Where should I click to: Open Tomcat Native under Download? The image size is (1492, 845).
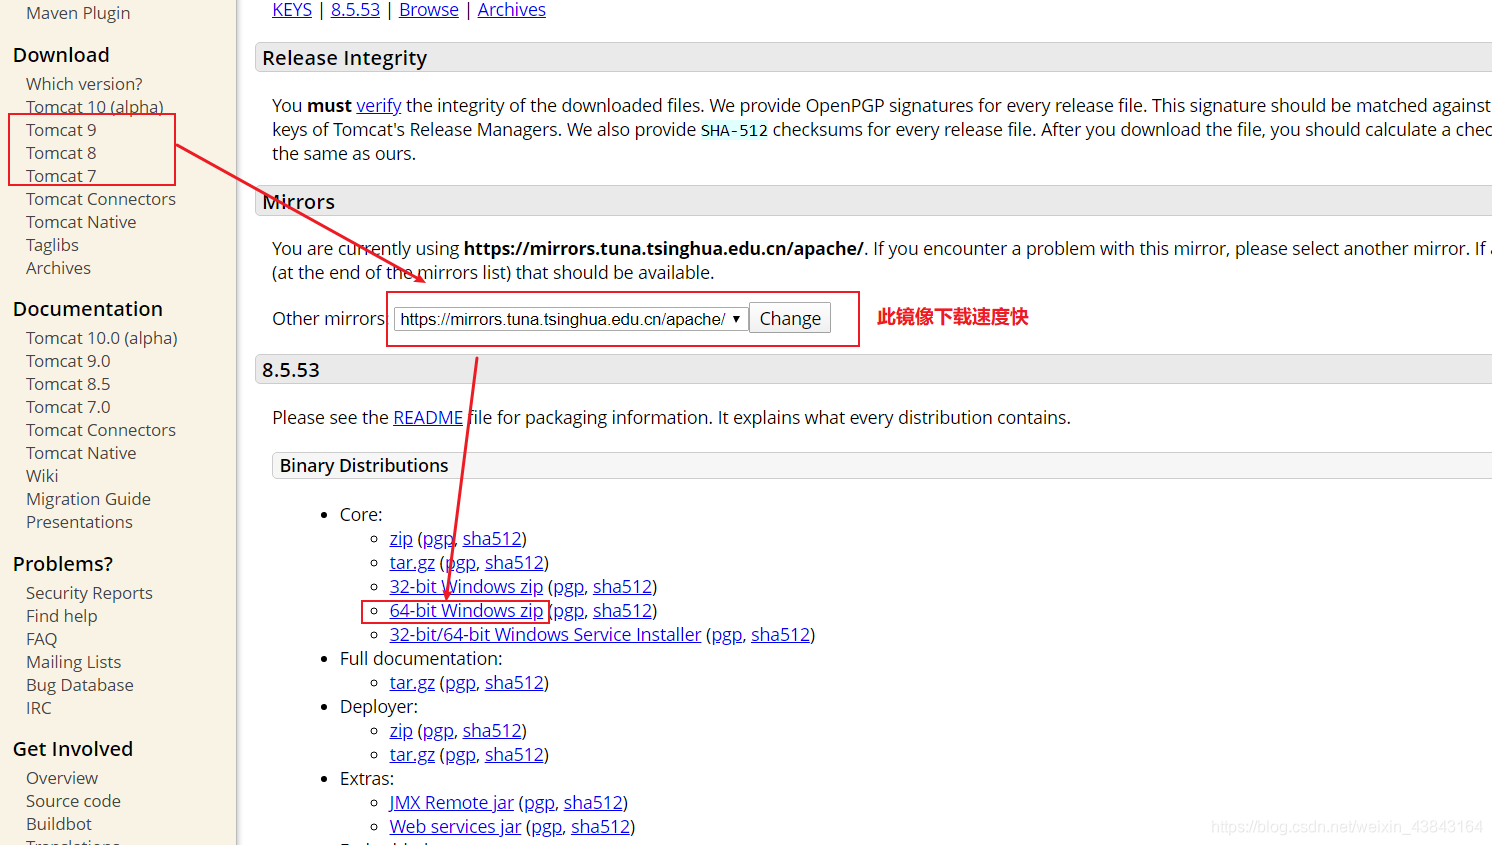pyautogui.click(x=81, y=222)
